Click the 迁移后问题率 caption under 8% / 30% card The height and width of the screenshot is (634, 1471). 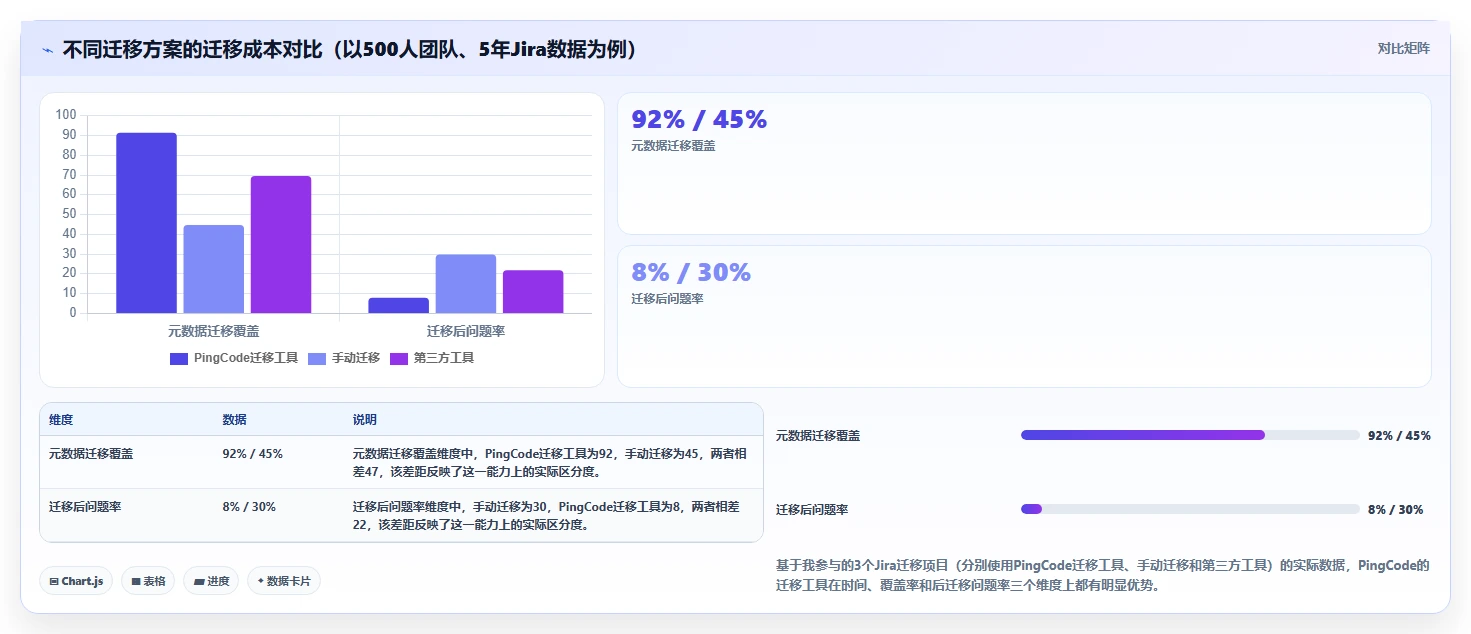[x=667, y=298]
